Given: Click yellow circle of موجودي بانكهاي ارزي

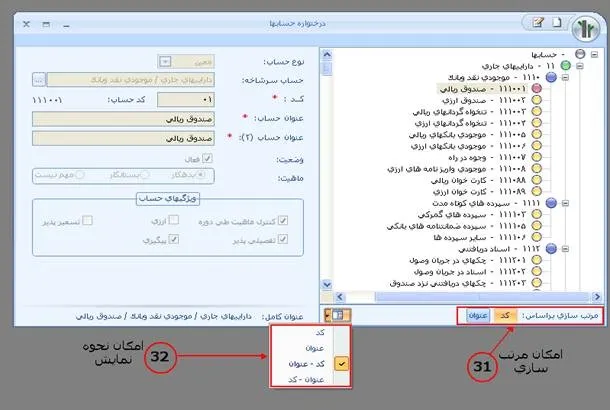Looking at the screenshot, I should click(536, 145).
